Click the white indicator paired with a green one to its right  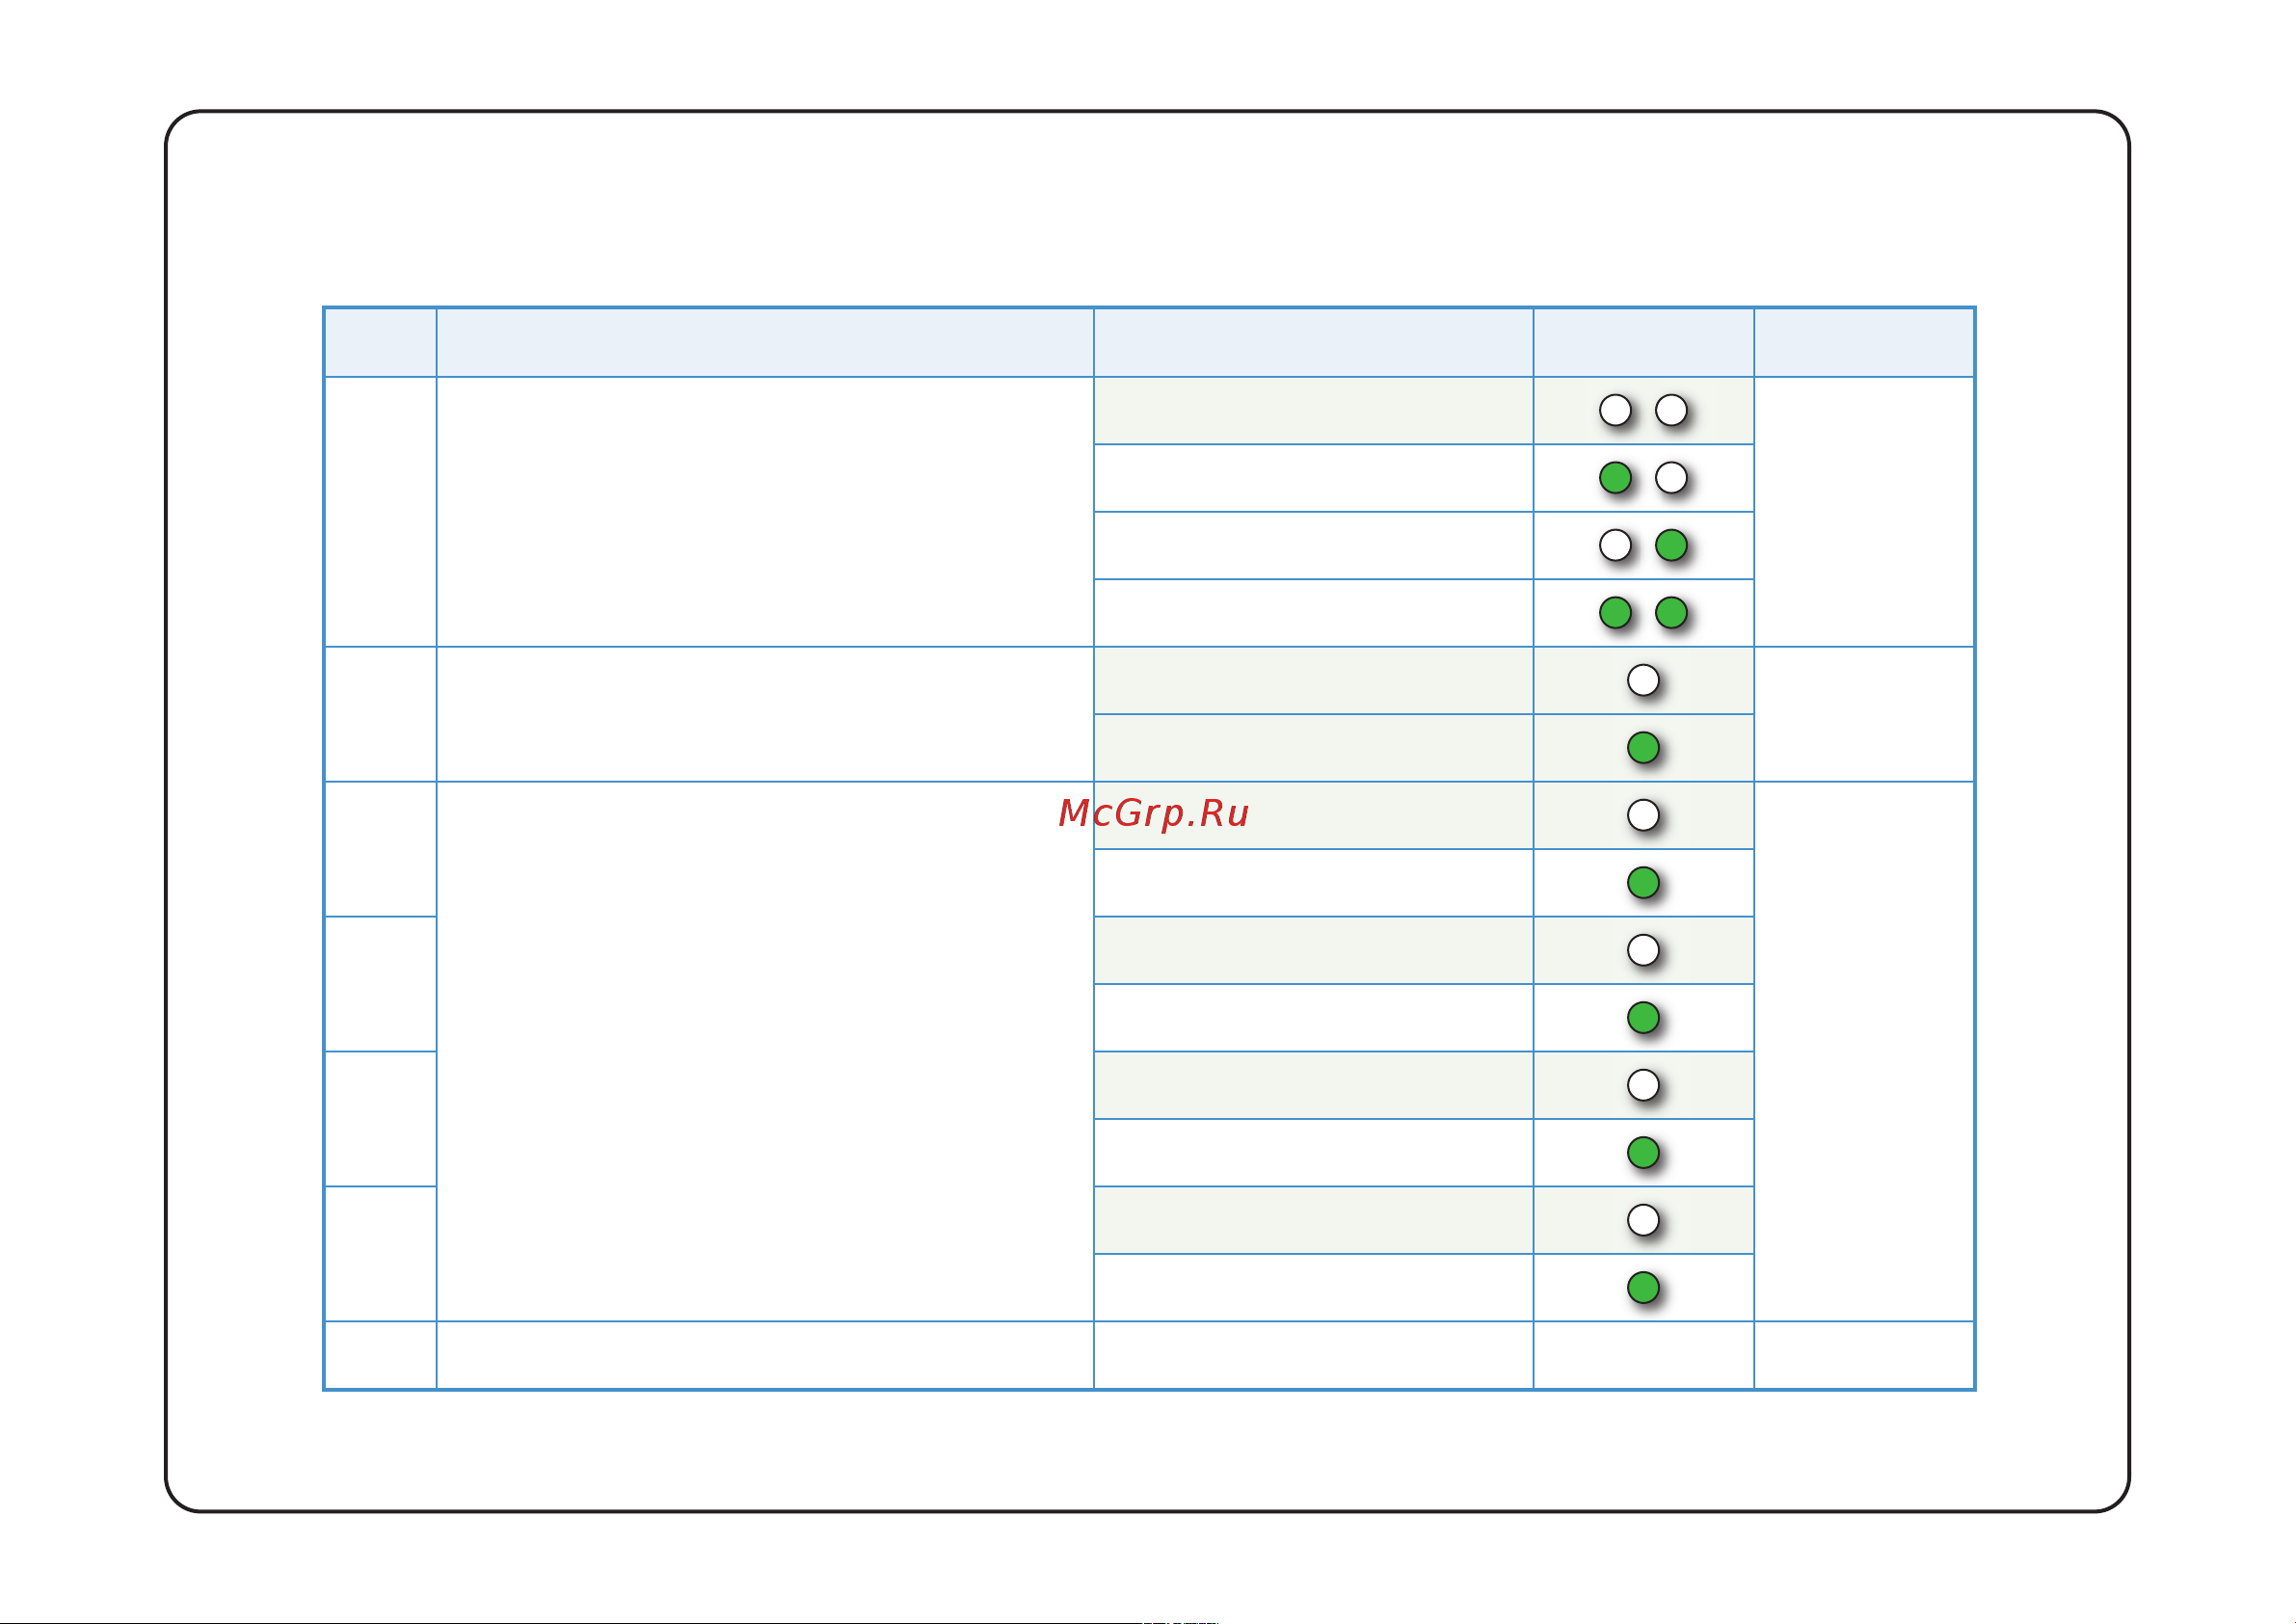point(1615,545)
